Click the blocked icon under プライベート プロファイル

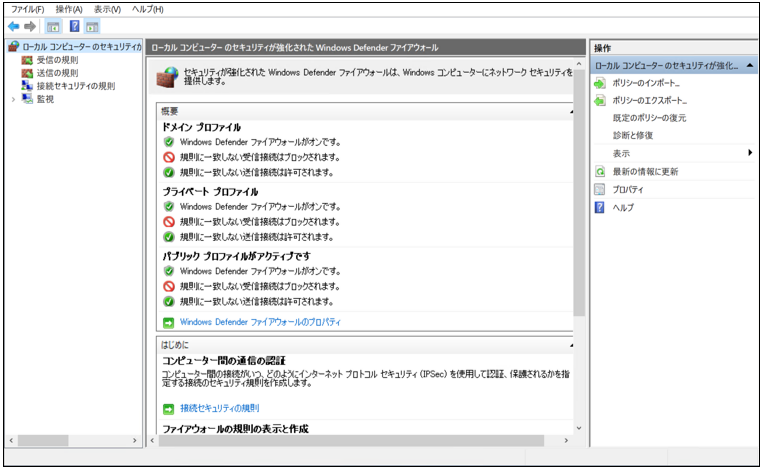pos(169,222)
